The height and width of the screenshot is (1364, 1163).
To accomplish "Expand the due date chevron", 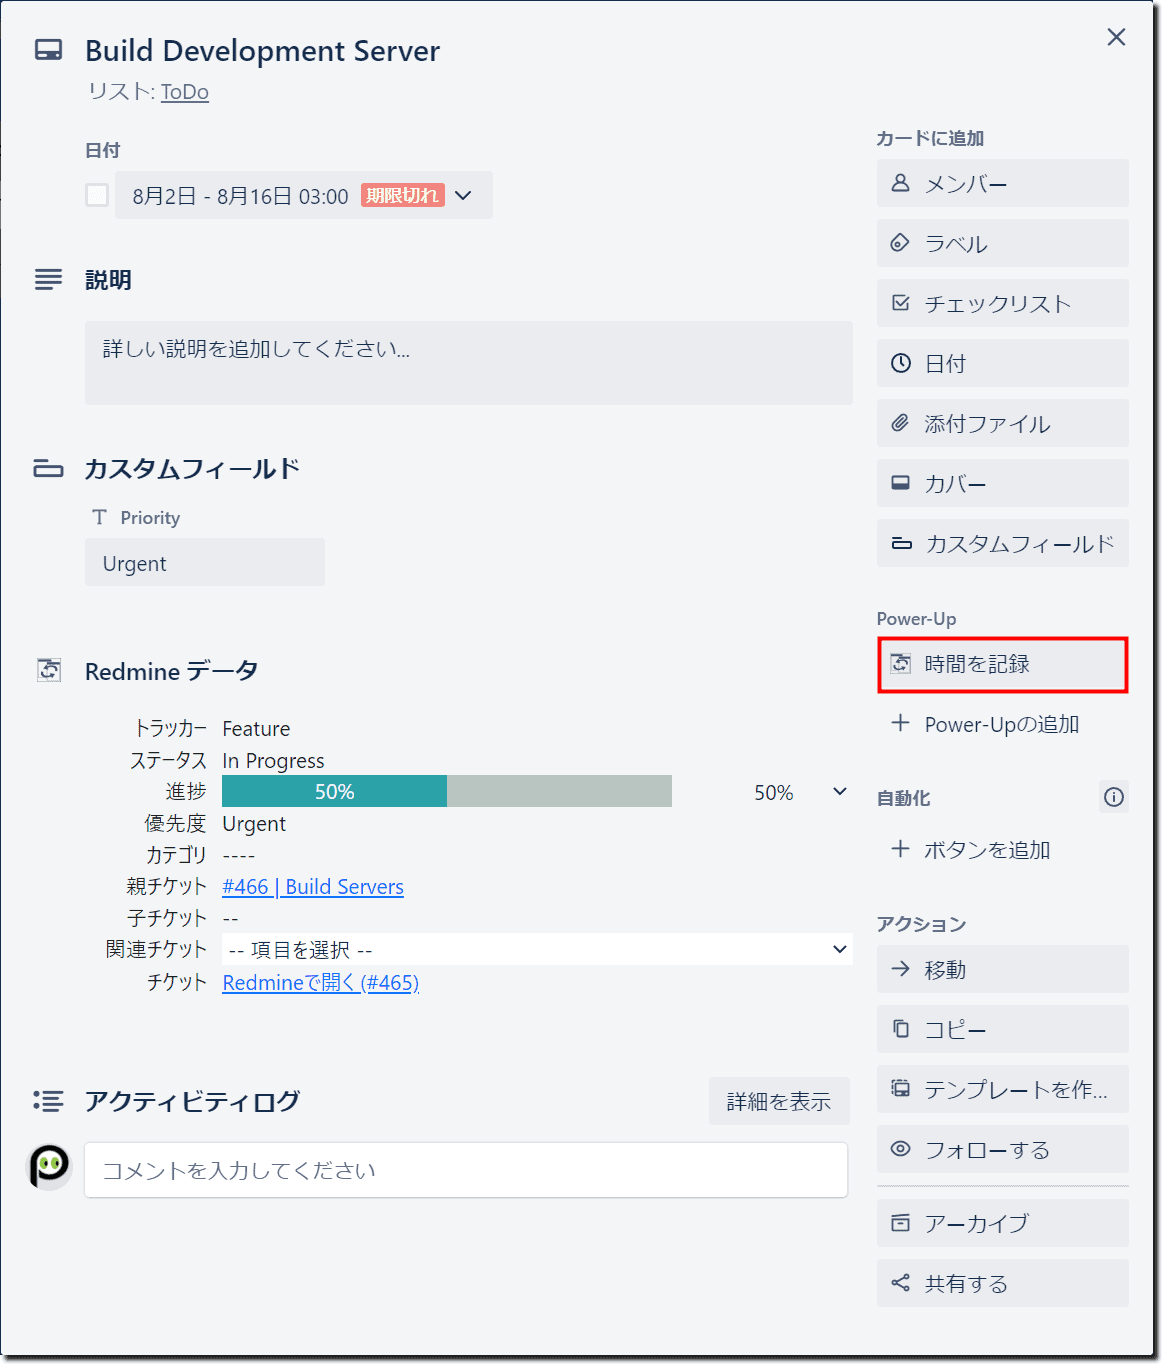I will [x=463, y=196].
